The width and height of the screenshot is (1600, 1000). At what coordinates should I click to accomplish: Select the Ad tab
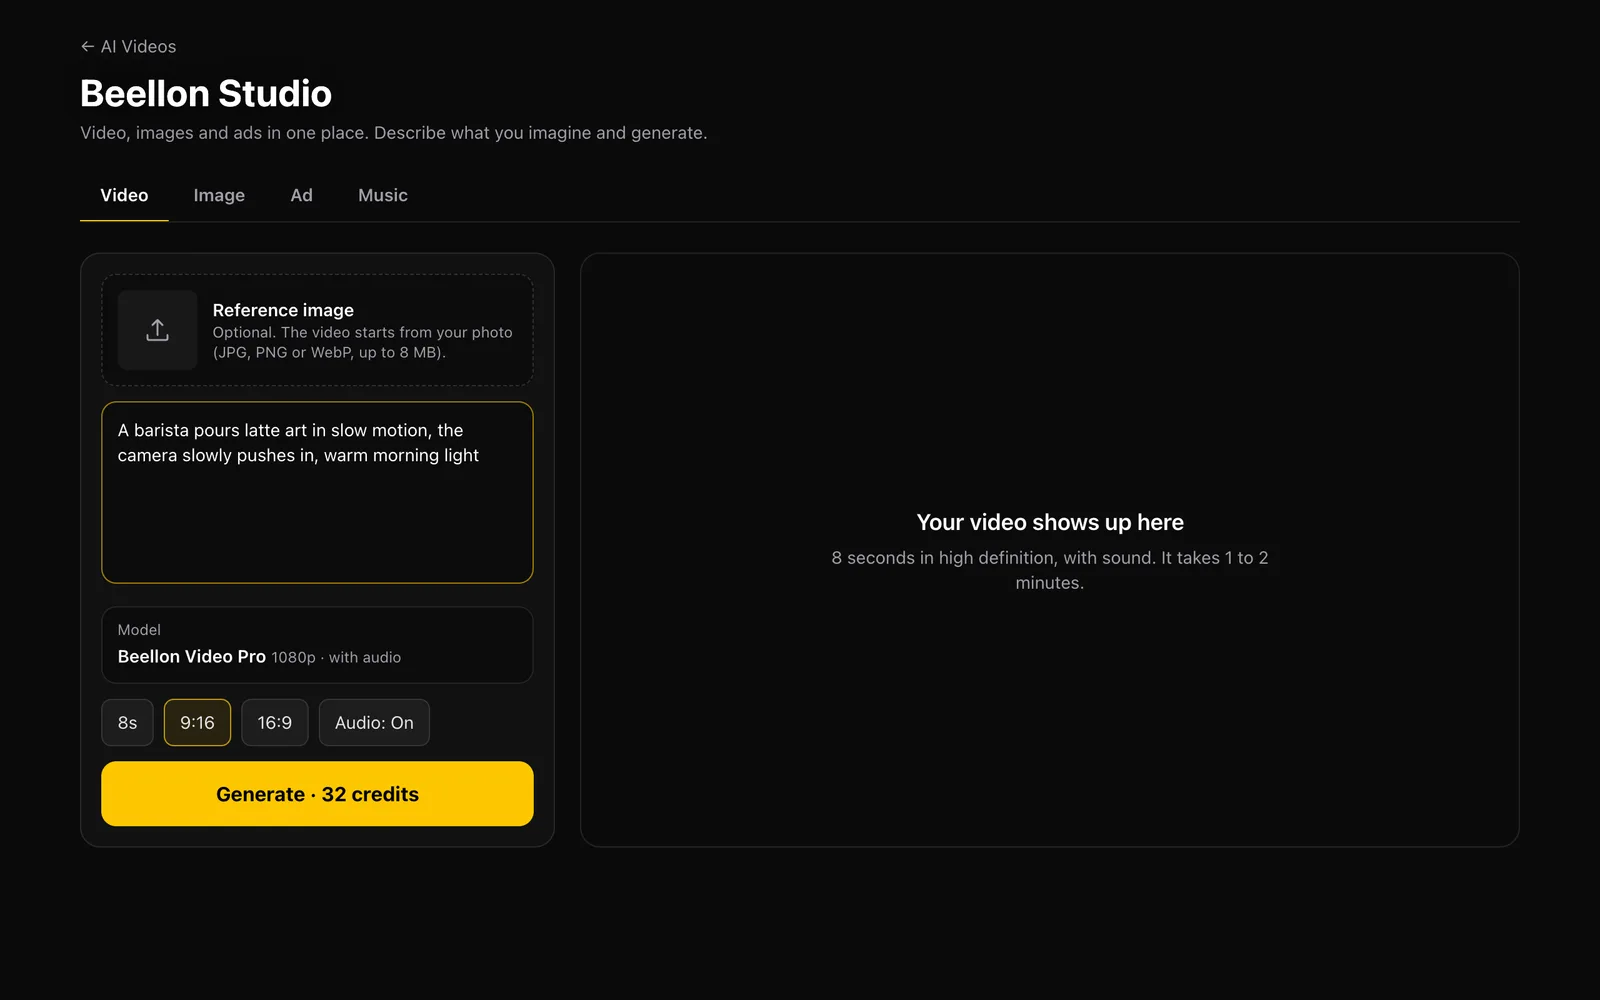click(x=301, y=195)
